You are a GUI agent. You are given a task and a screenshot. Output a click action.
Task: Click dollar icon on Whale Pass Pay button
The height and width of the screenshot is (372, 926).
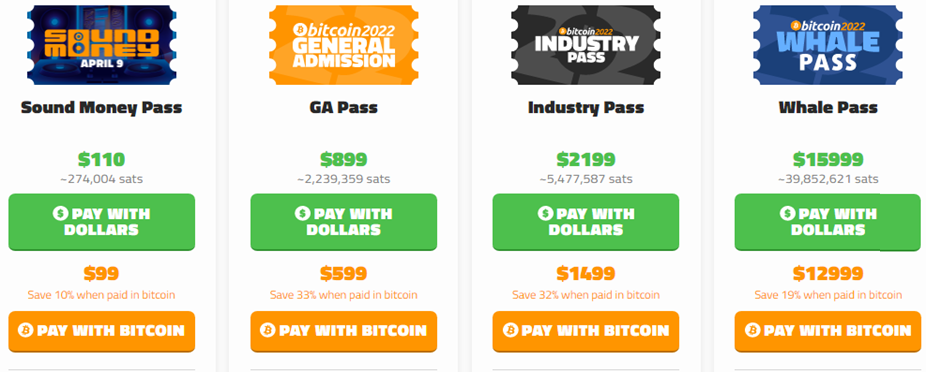click(x=787, y=213)
